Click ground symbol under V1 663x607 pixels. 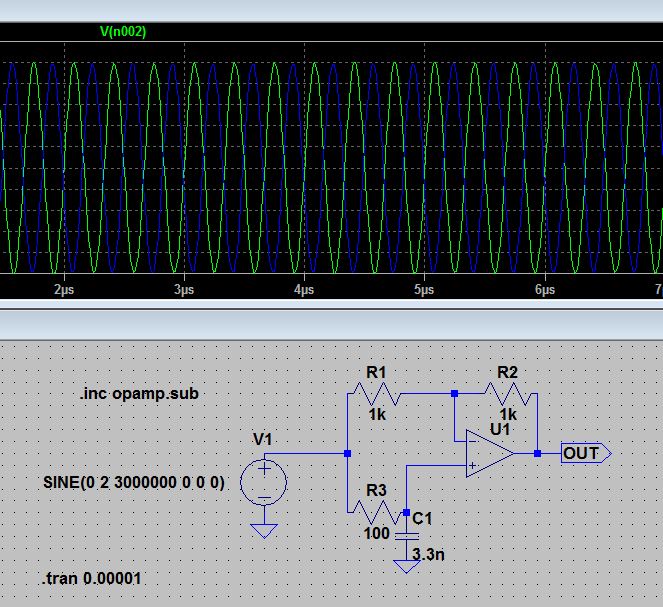click(264, 531)
